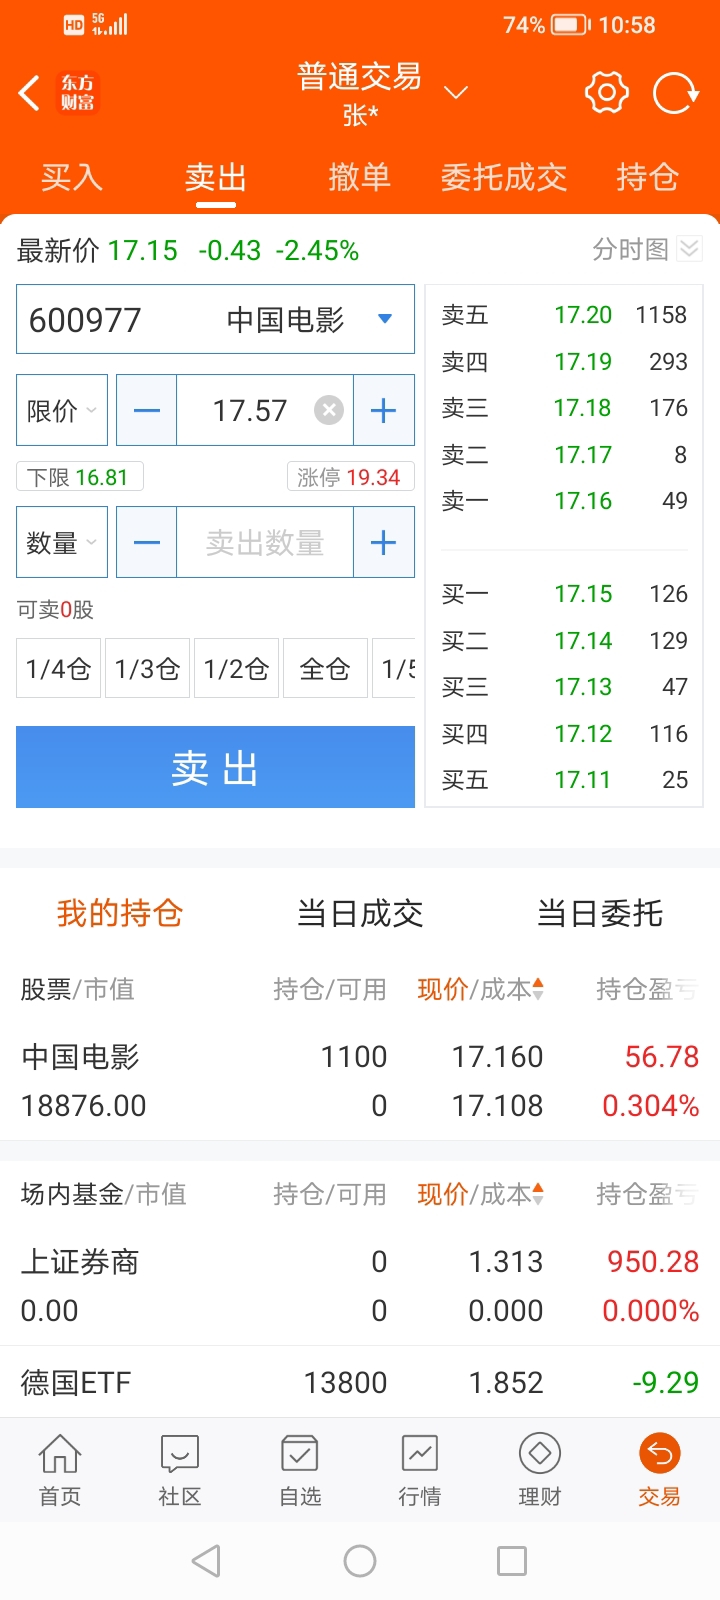
Task: Choose the 1/4仓 position button
Action: click(58, 668)
